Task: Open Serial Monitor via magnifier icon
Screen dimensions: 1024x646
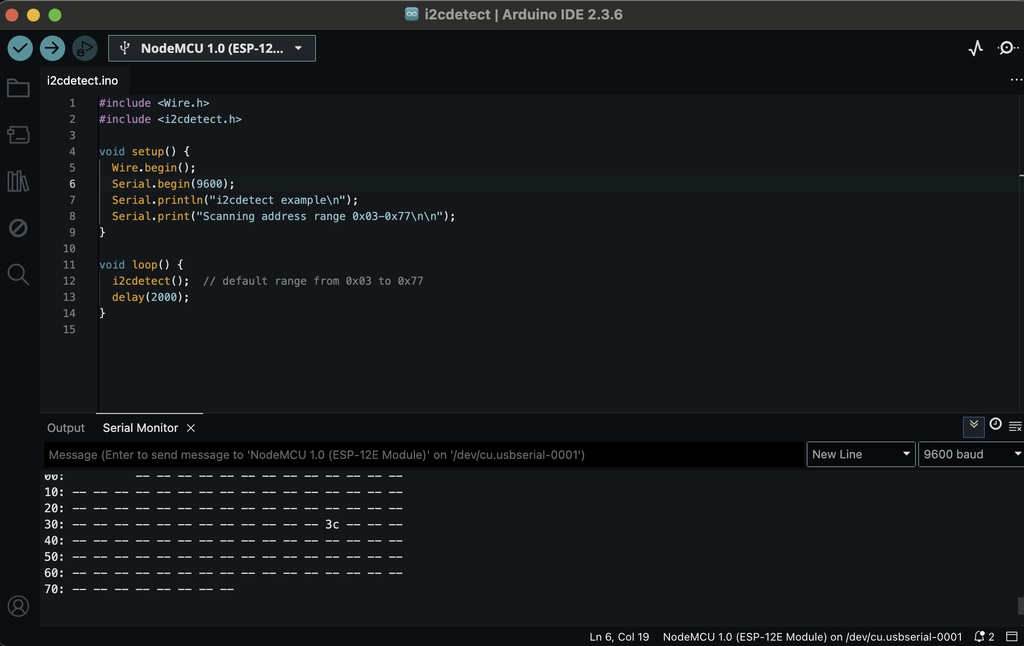Action: coord(1007,48)
